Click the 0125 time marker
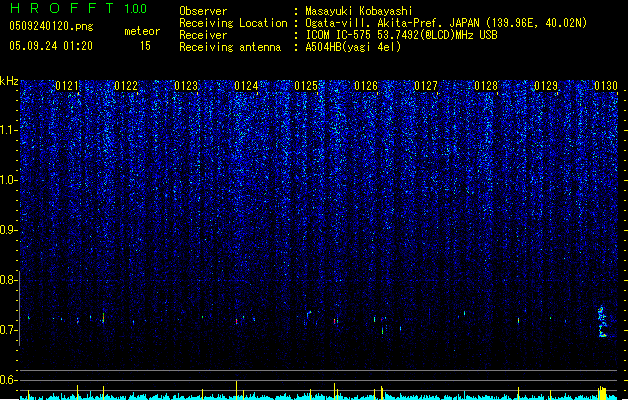Image resolution: width=629 pixels, height=400 pixels. pyautogui.click(x=306, y=86)
